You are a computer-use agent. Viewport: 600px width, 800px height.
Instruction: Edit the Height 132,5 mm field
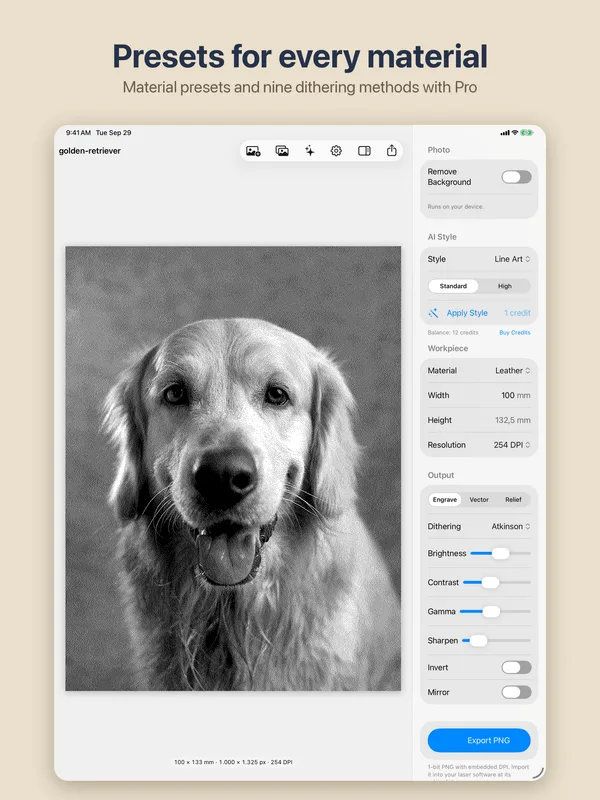[x=479, y=420]
